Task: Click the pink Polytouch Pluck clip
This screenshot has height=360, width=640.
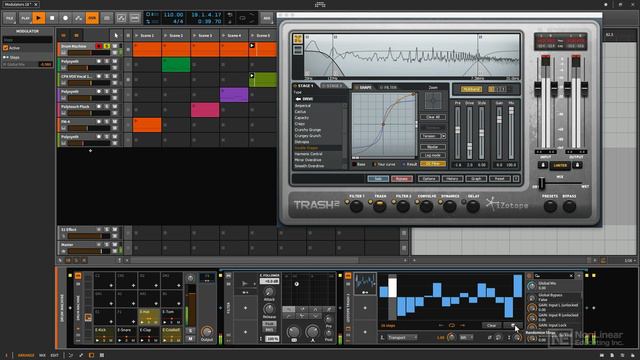Action: pos(205,110)
